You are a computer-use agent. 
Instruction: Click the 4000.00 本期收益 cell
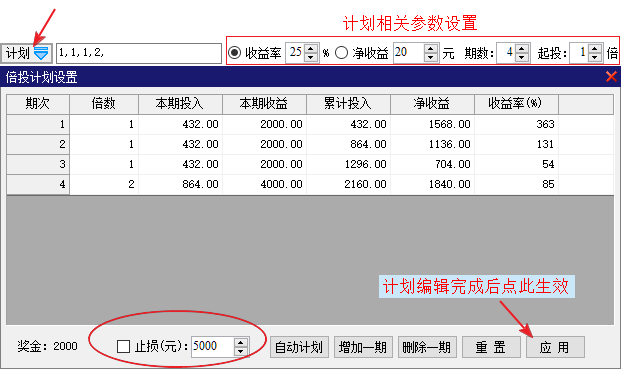[264, 184]
